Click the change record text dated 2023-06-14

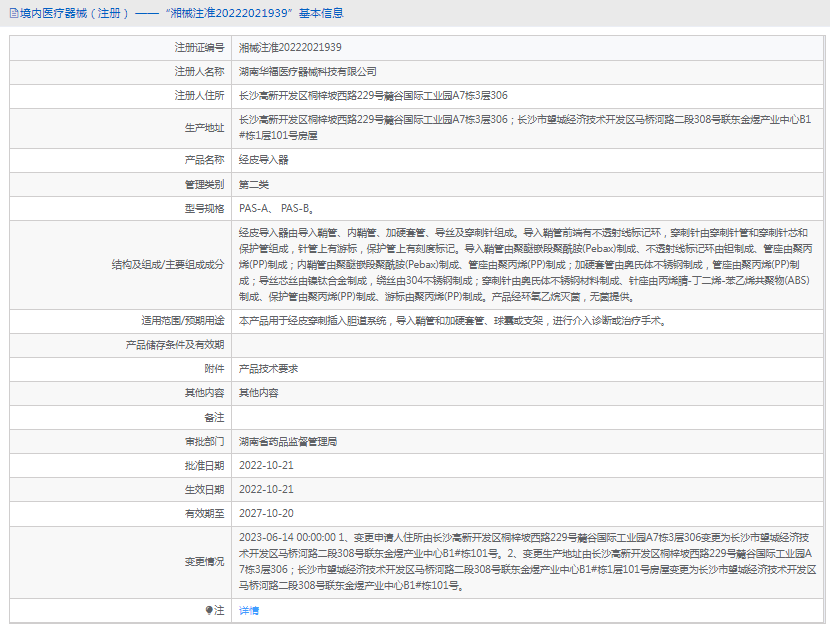[527, 561]
